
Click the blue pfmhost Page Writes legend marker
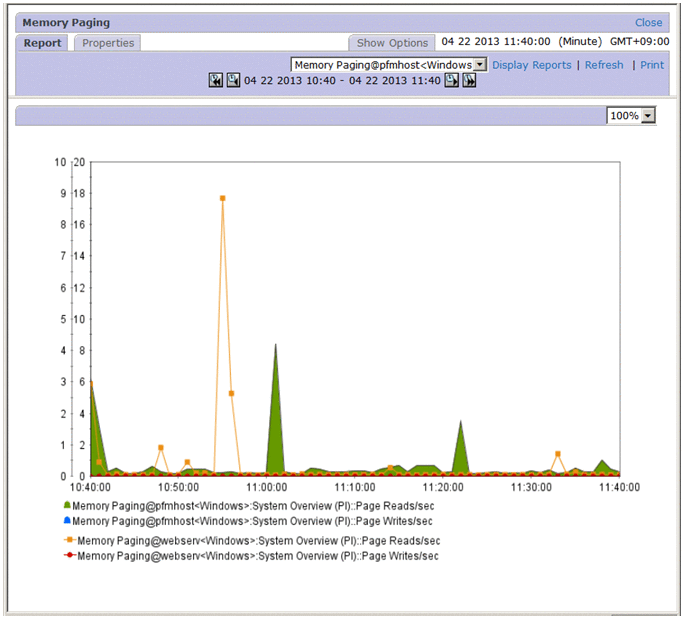tap(67, 521)
